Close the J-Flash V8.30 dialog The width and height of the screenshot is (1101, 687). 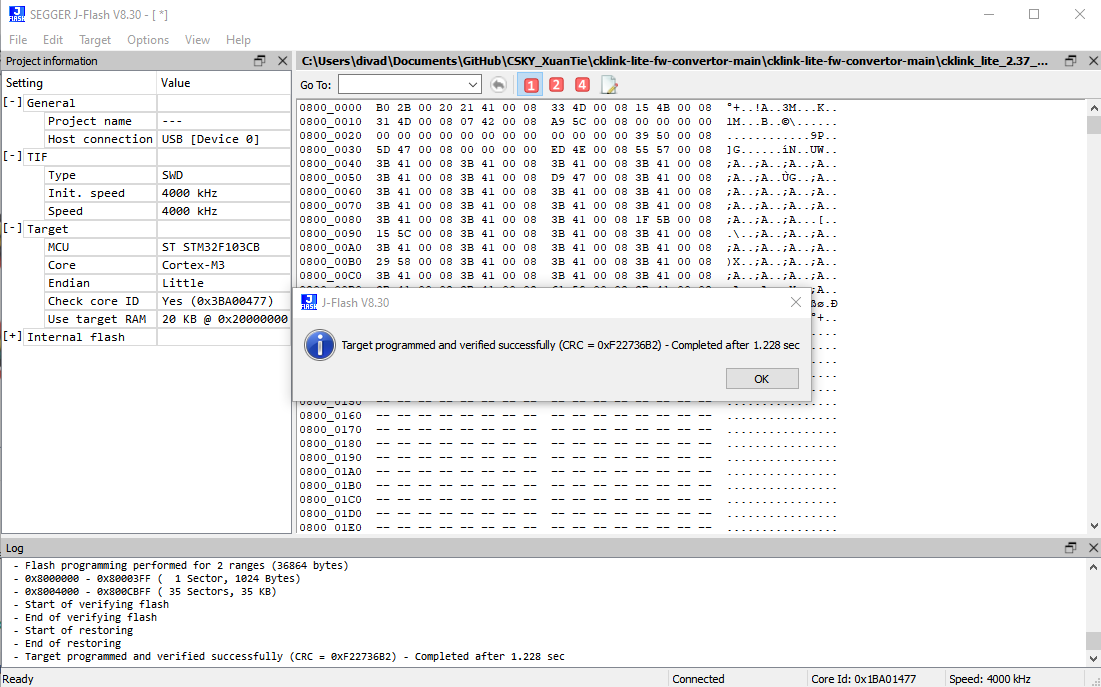pos(796,302)
